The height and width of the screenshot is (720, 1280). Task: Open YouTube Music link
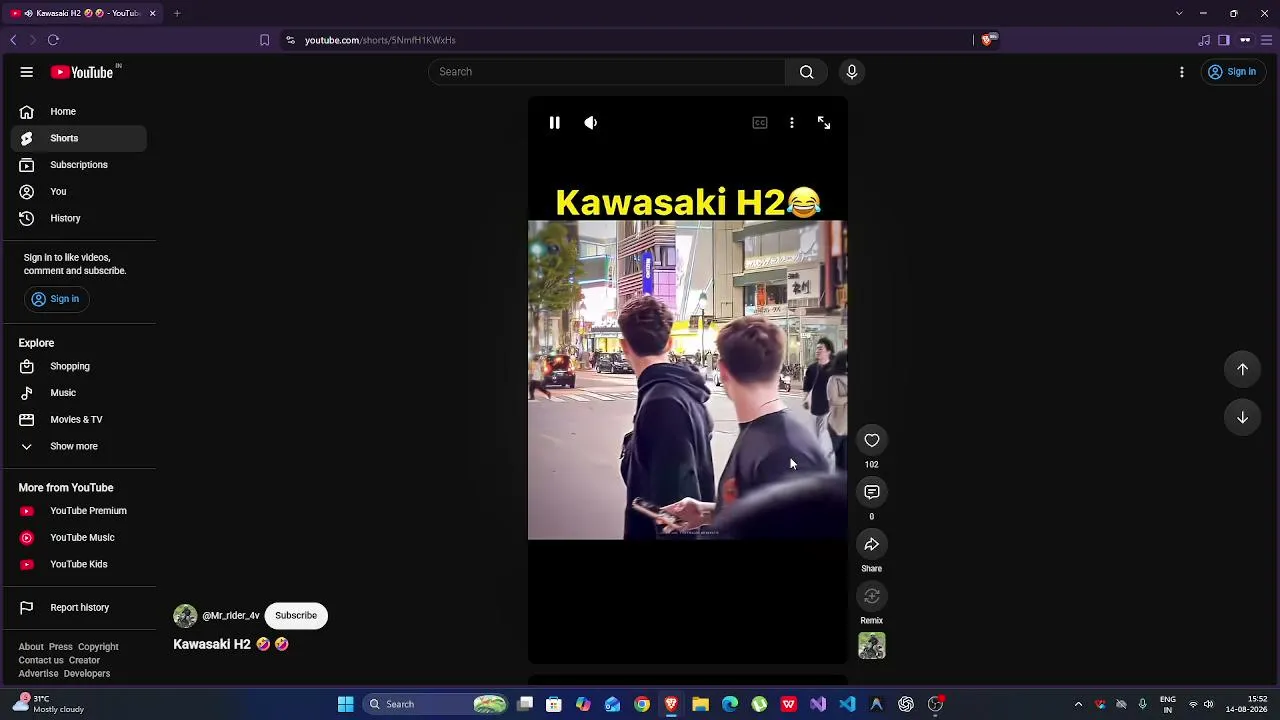pos(78,538)
